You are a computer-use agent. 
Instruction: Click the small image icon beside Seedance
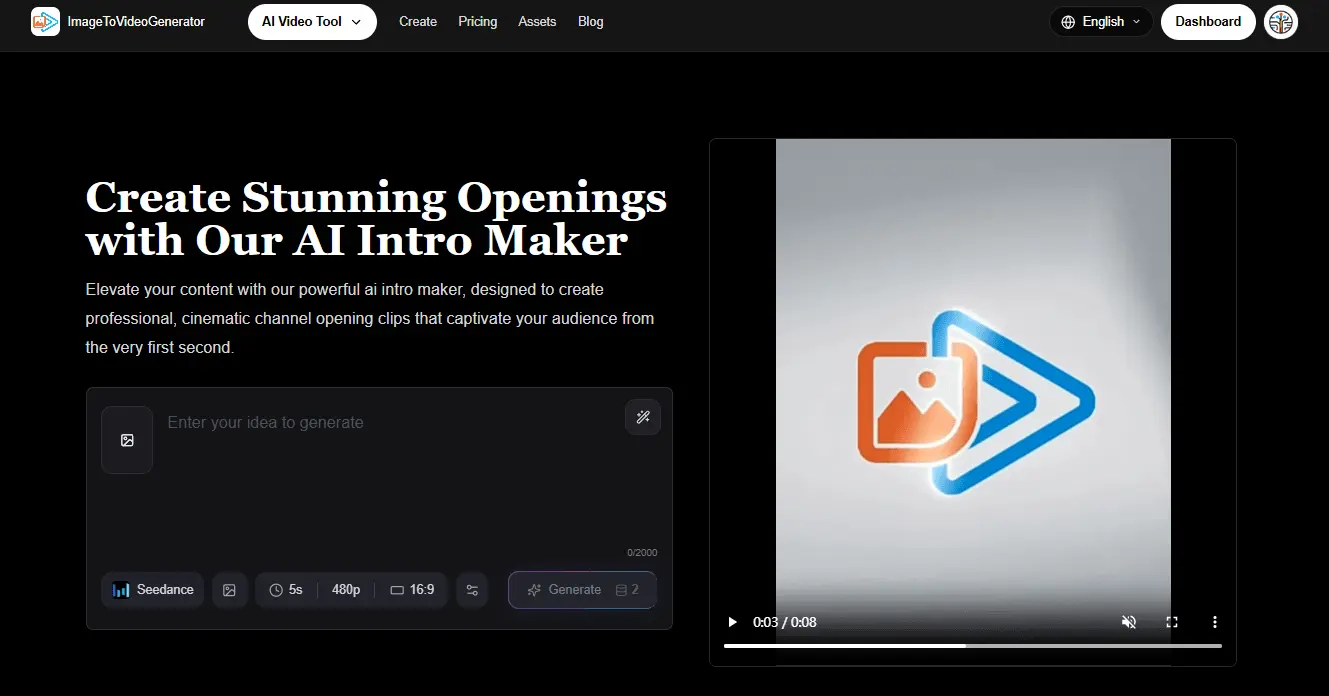[229, 590]
